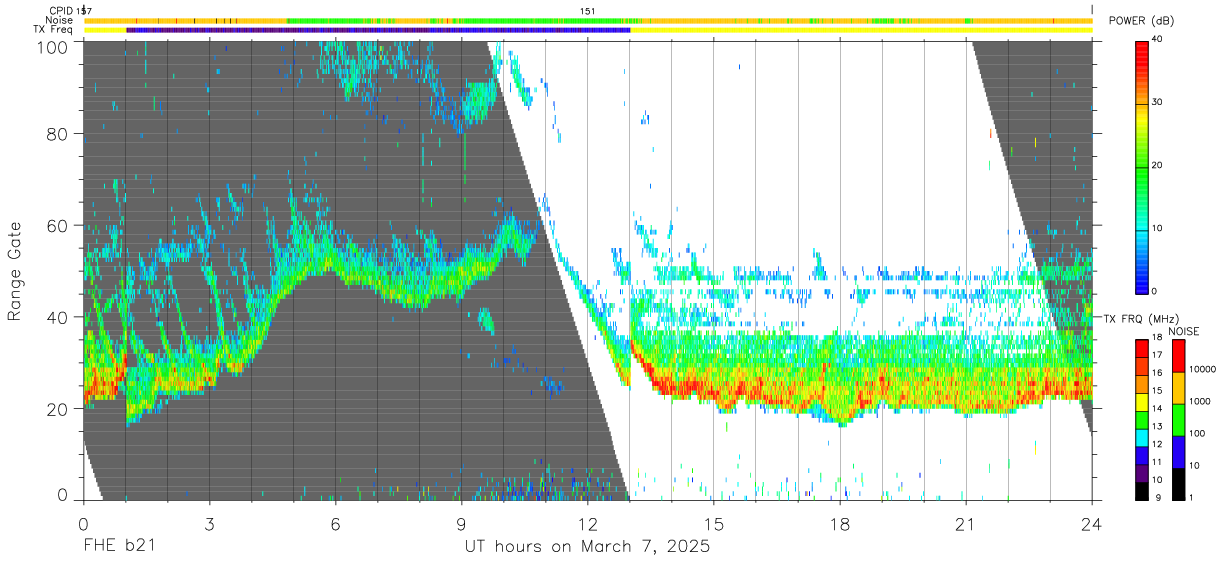Pick the blue segment of noise legend
Screen dimensions: 1228x567
[1177, 452]
